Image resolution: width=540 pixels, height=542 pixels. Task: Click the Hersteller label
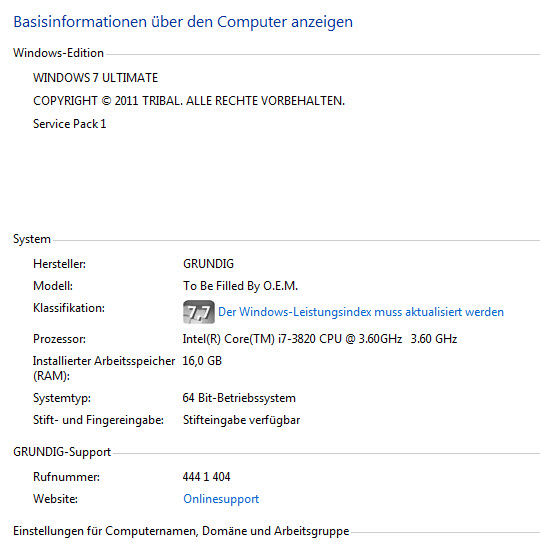coord(59,264)
